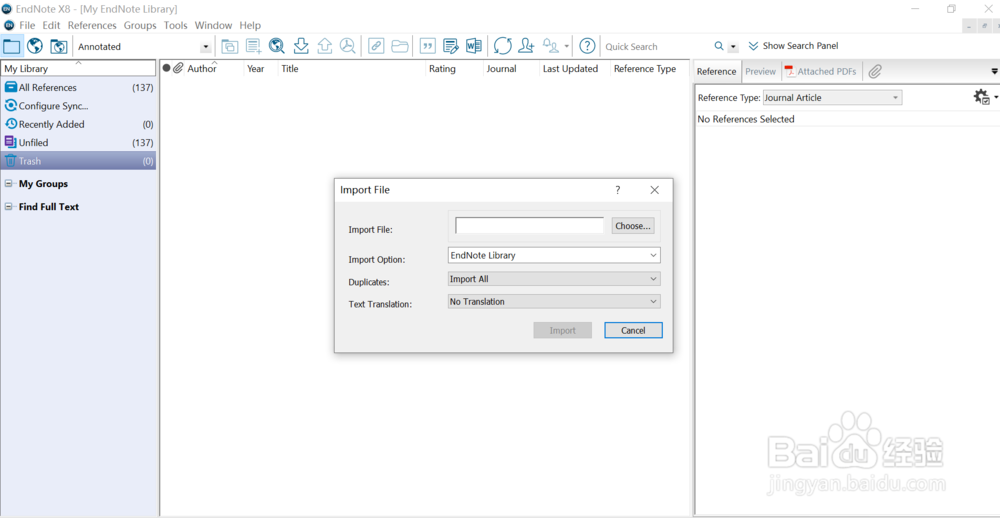Click the Export upload arrow icon
Screen dimensions: 1000x518
pyautogui.click(x=325, y=46)
